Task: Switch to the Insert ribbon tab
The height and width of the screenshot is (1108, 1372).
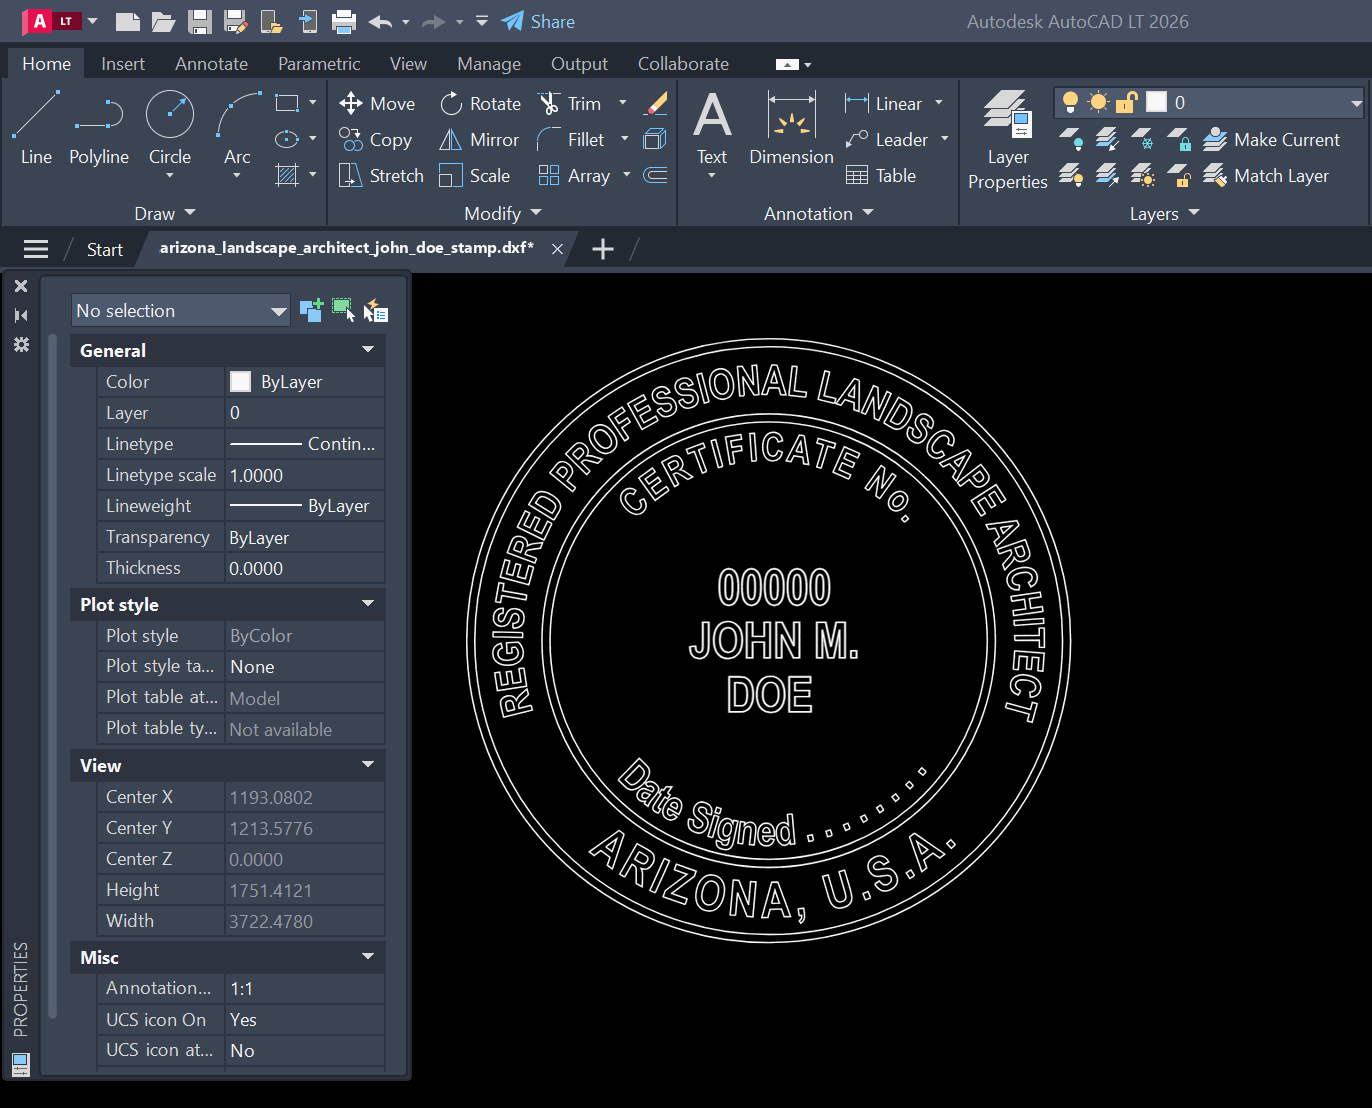Action: coord(123,63)
